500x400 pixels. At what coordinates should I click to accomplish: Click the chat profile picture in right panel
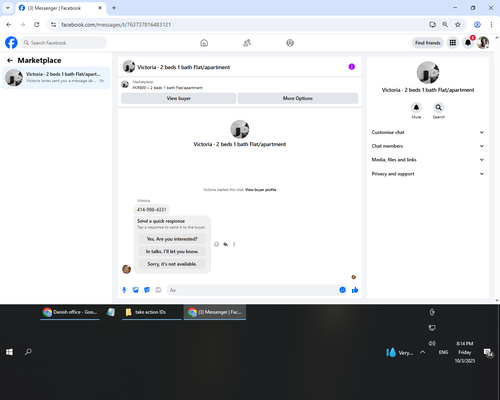point(428,72)
